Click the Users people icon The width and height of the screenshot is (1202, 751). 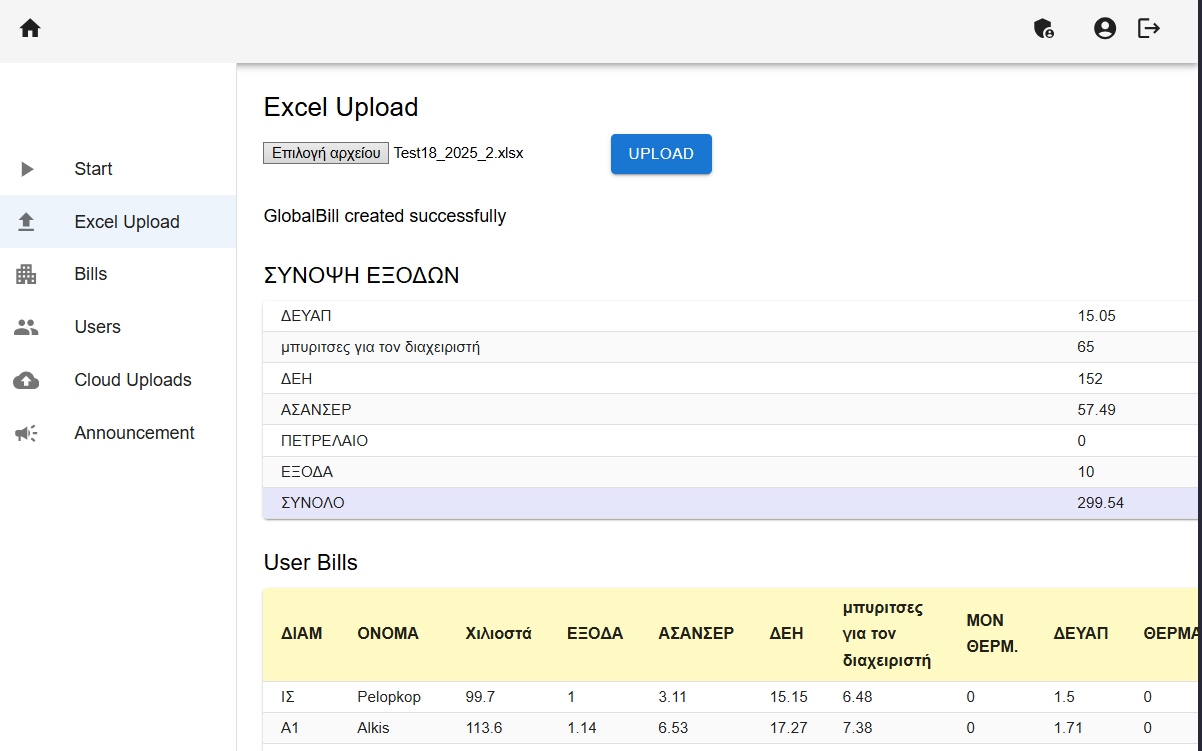point(27,327)
